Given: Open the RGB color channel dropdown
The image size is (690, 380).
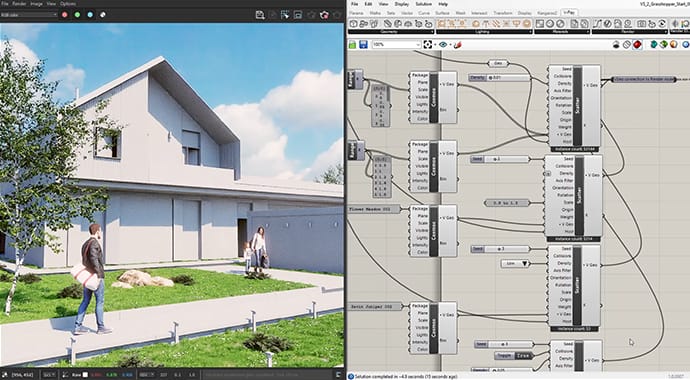Looking at the screenshot, I should (29, 15).
